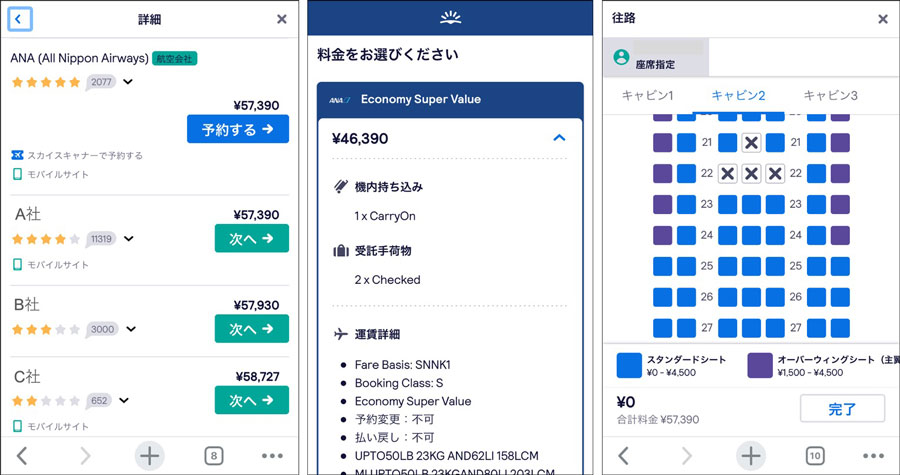
Task: Click the 予約する button for ANA
Action: (x=238, y=129)
